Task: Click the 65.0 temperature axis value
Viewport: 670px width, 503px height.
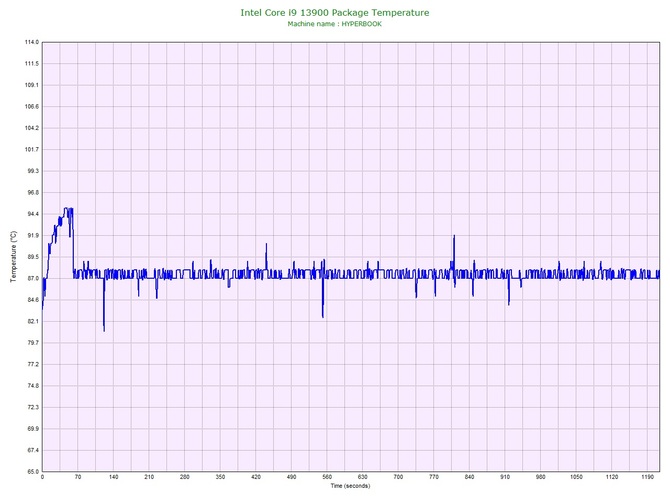Action: (x=32, y=472)
